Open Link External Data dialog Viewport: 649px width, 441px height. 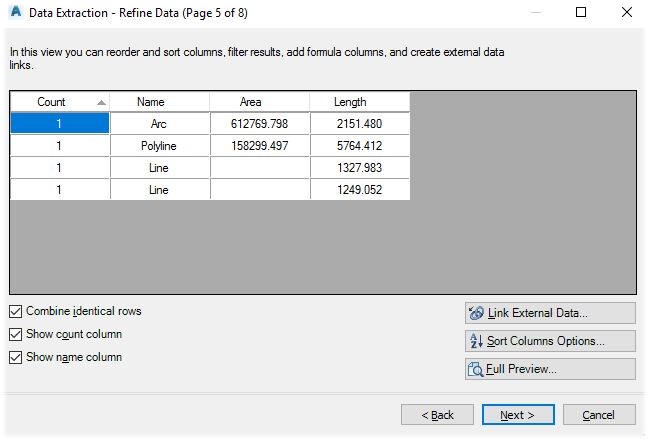click(x=550, y=313)
